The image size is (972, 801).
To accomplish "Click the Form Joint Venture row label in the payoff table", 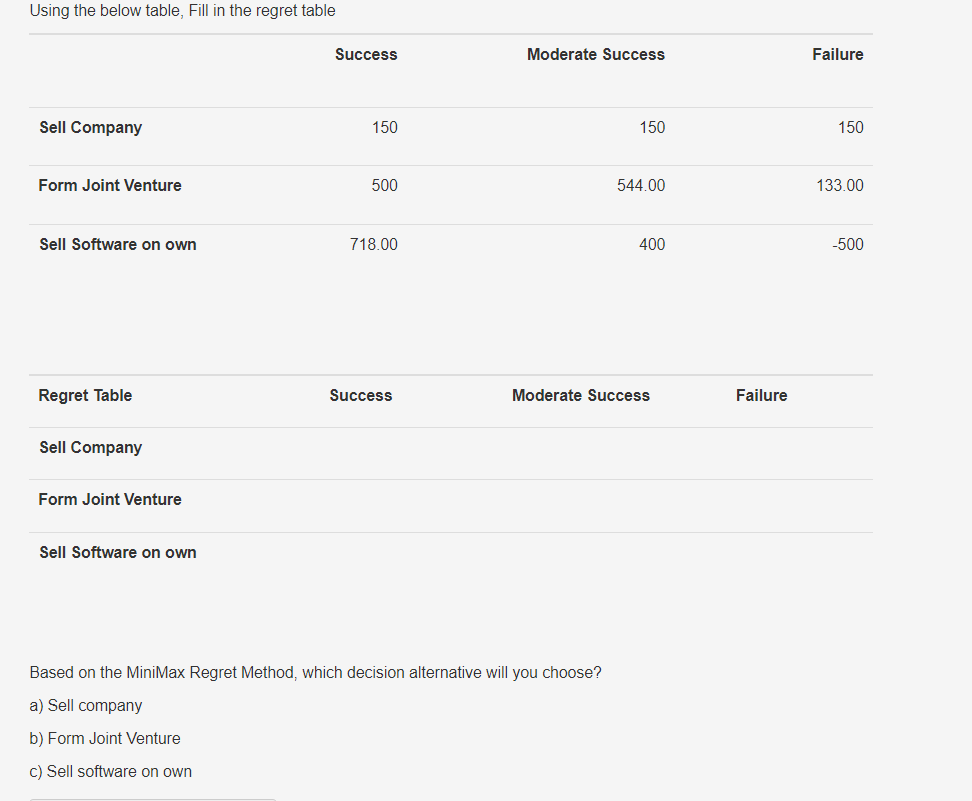I will pyautogui.click(x=110, y=186).
